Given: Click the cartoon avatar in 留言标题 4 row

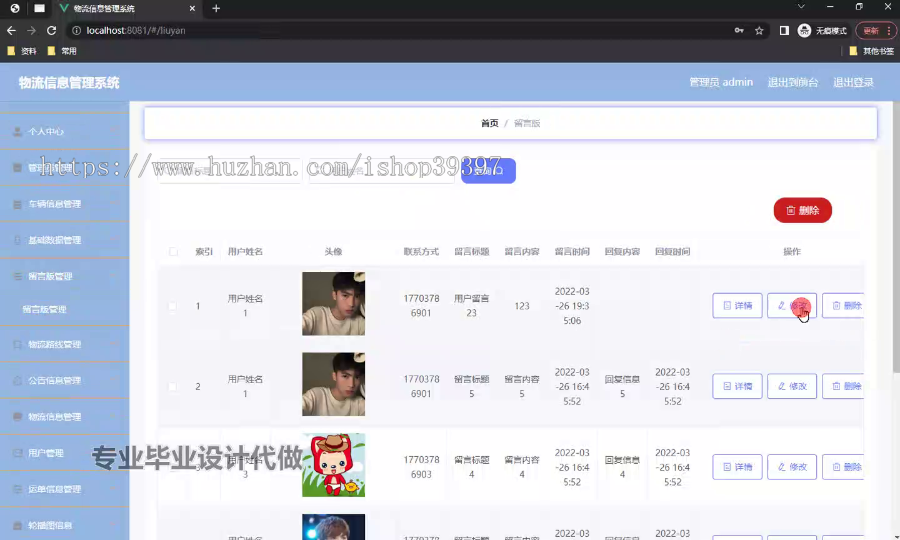Looking at the screenshot, I should coord(333,465).
